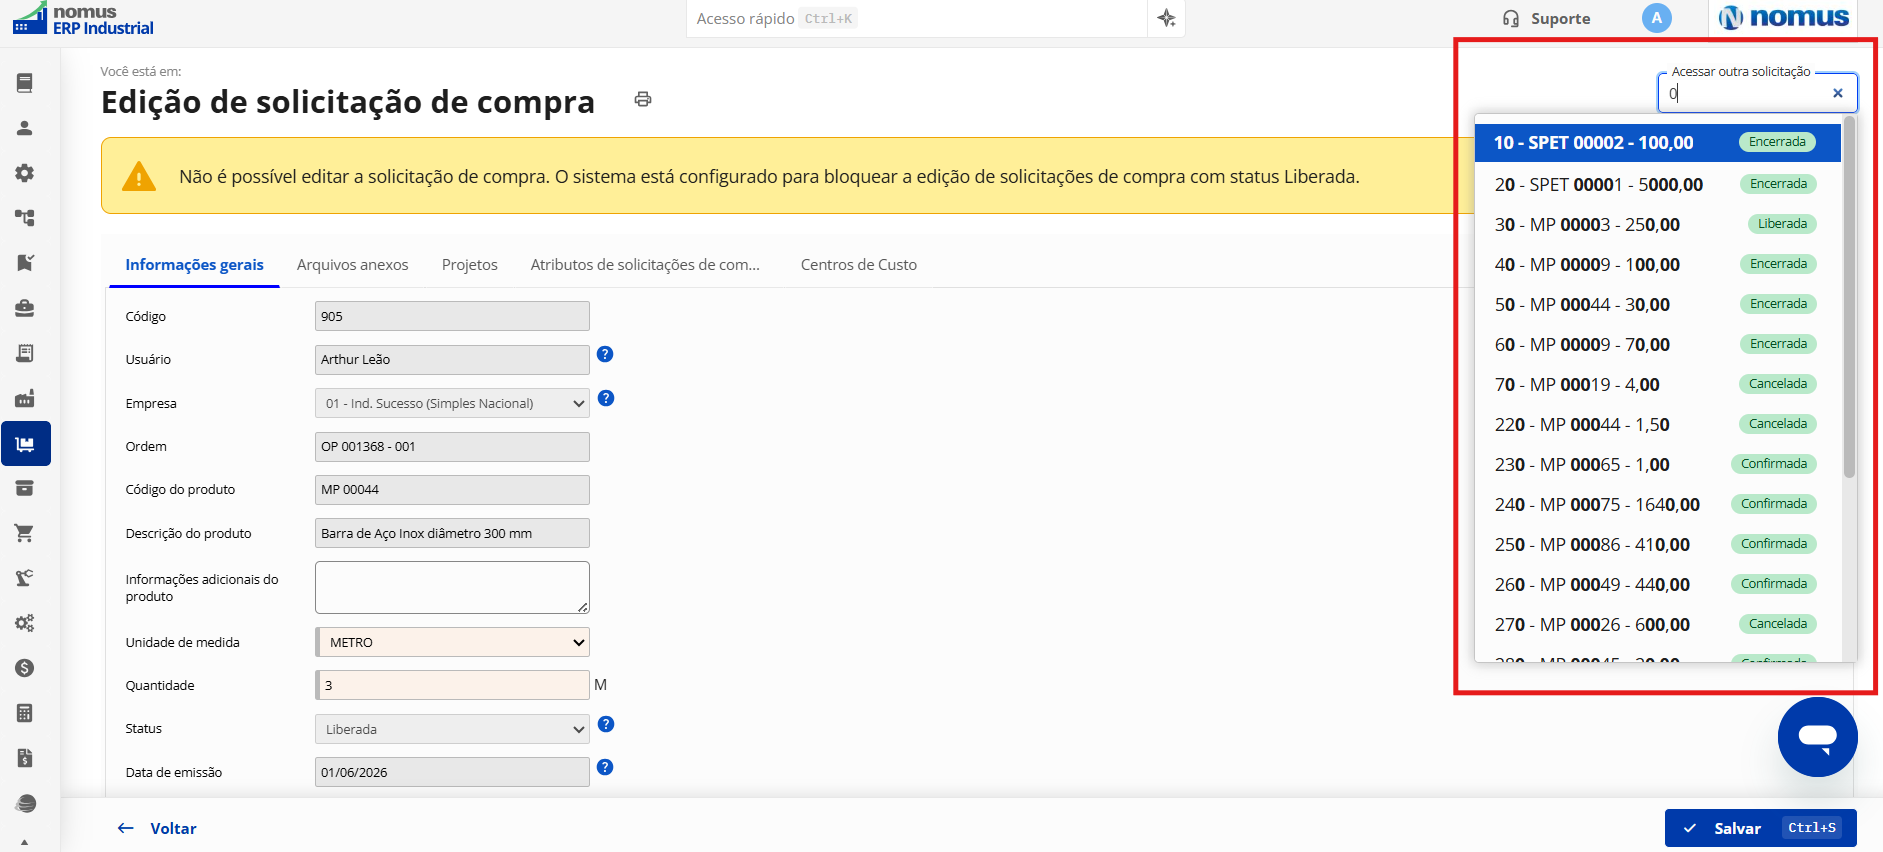
Task: Open Suporte link in header
Action: point(1547,18)
